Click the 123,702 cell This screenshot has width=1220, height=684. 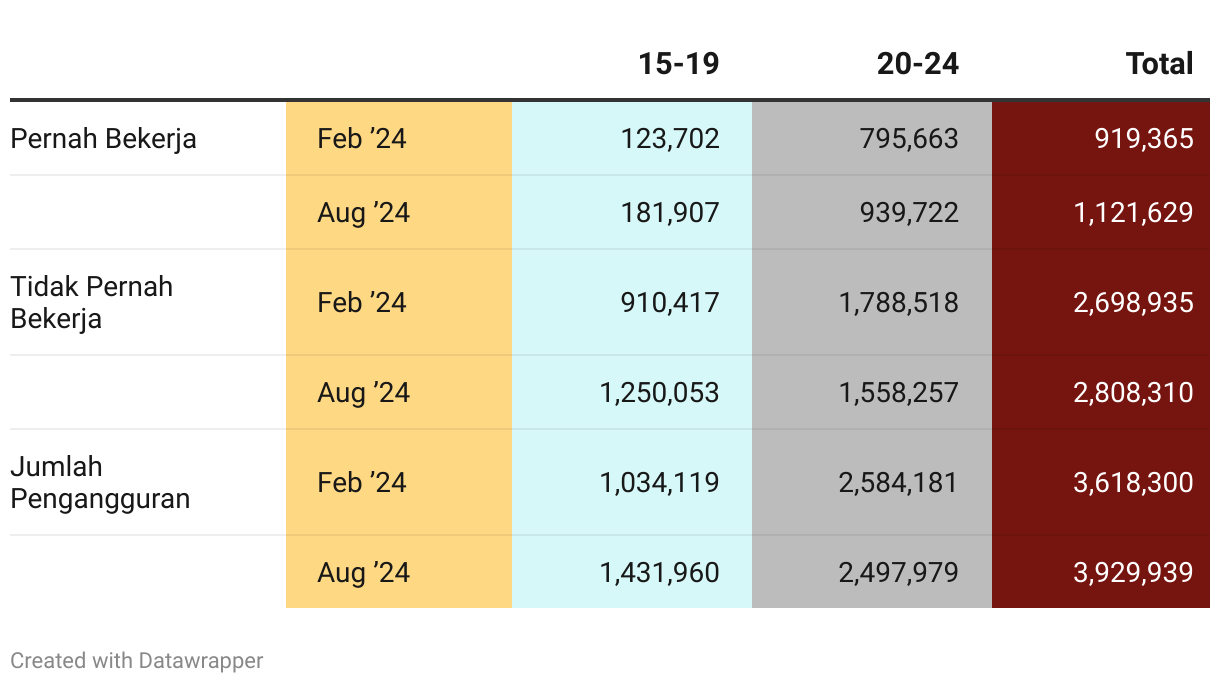(669, 139)
